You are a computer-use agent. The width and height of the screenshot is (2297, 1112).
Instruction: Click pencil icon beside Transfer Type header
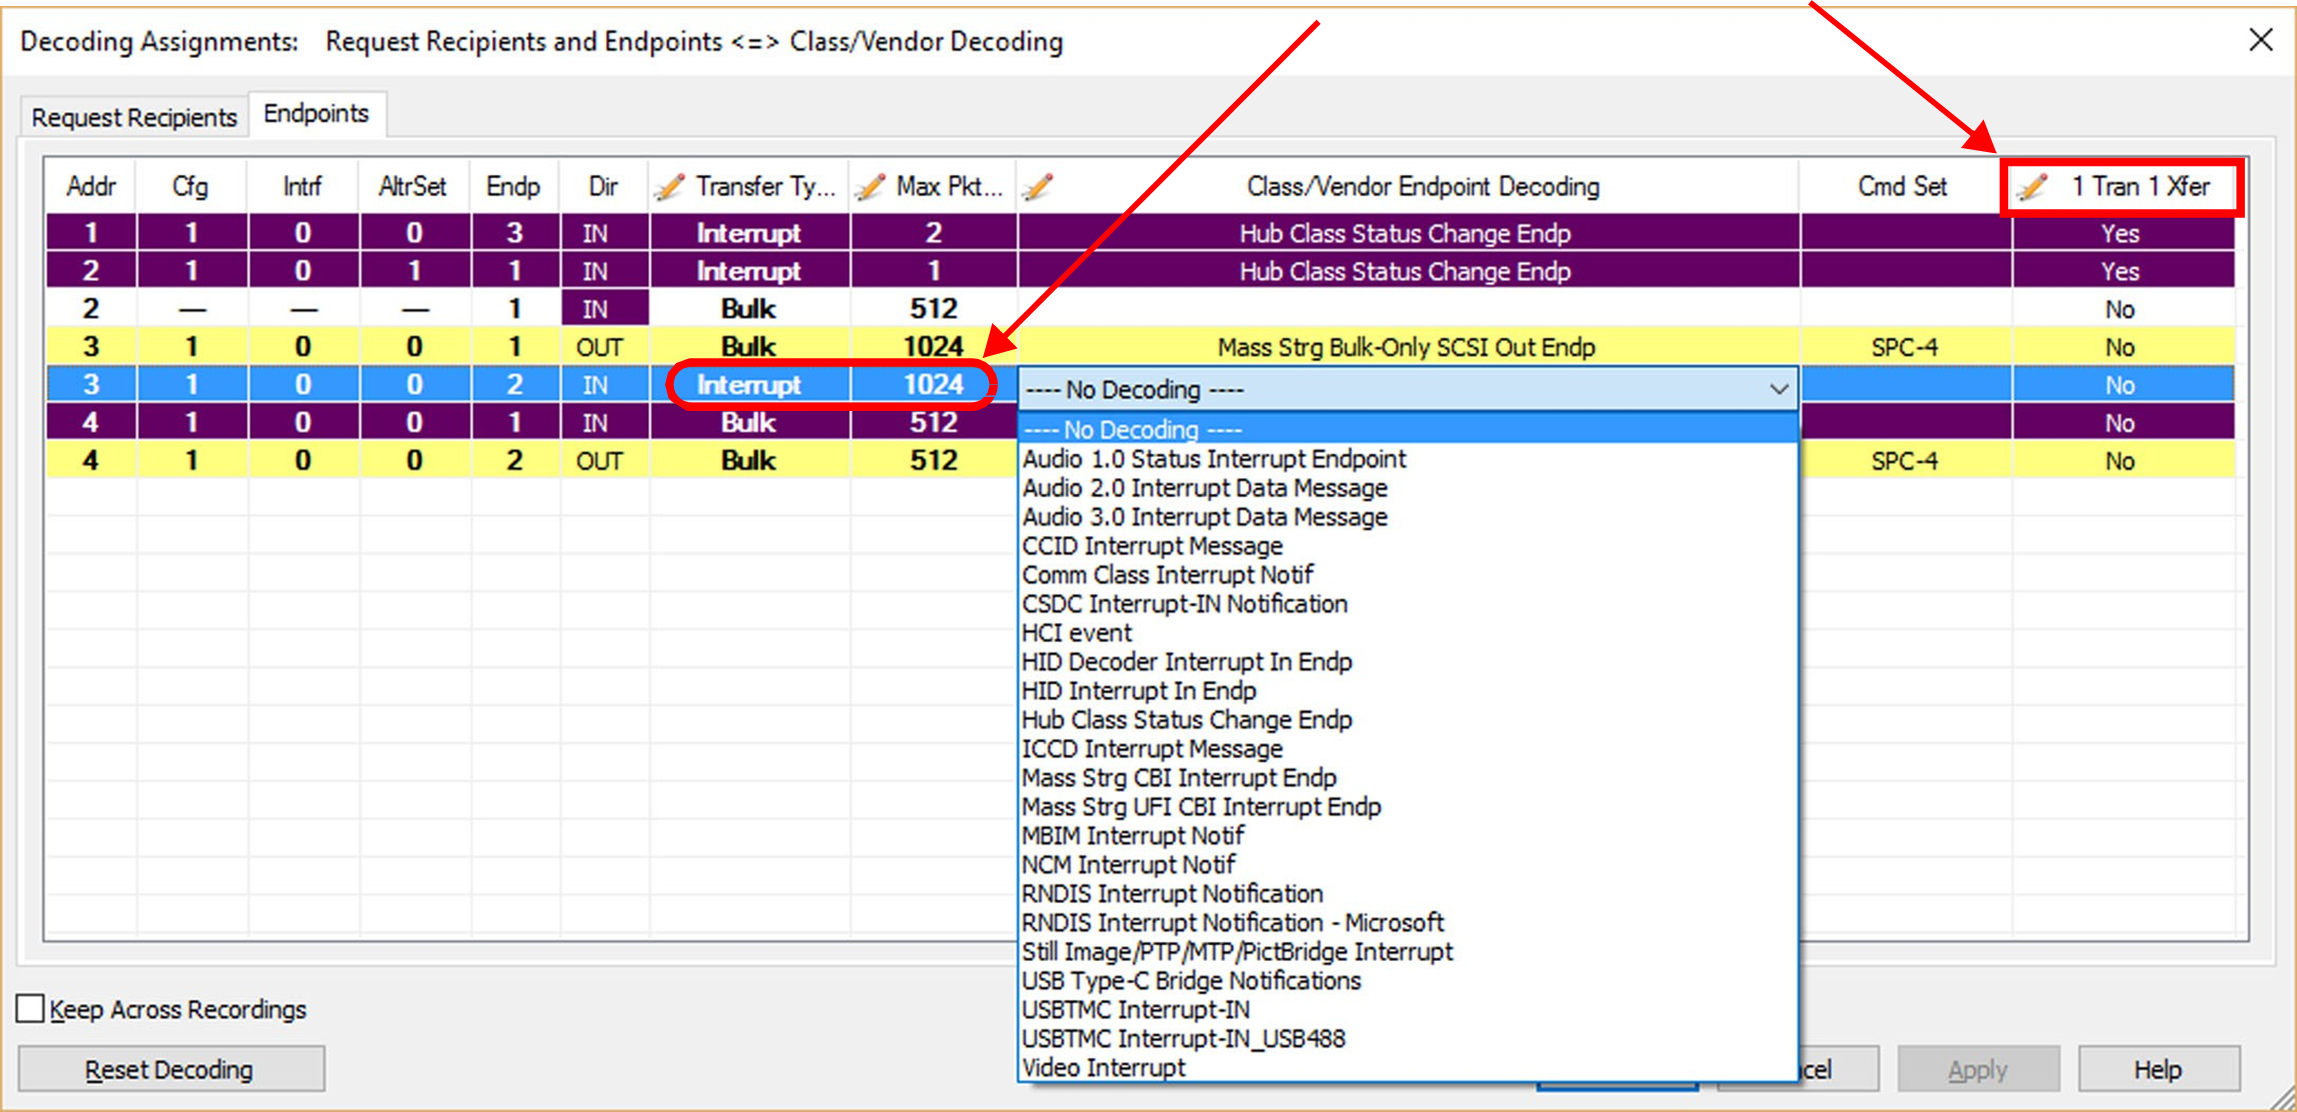[668, 186]
